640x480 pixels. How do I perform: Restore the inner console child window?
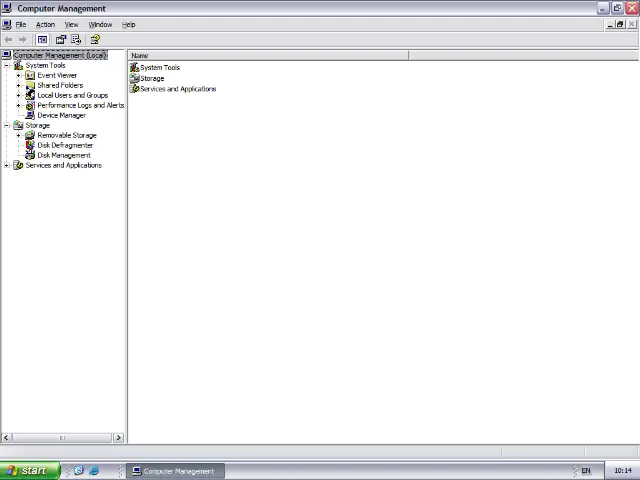(620, 24)
